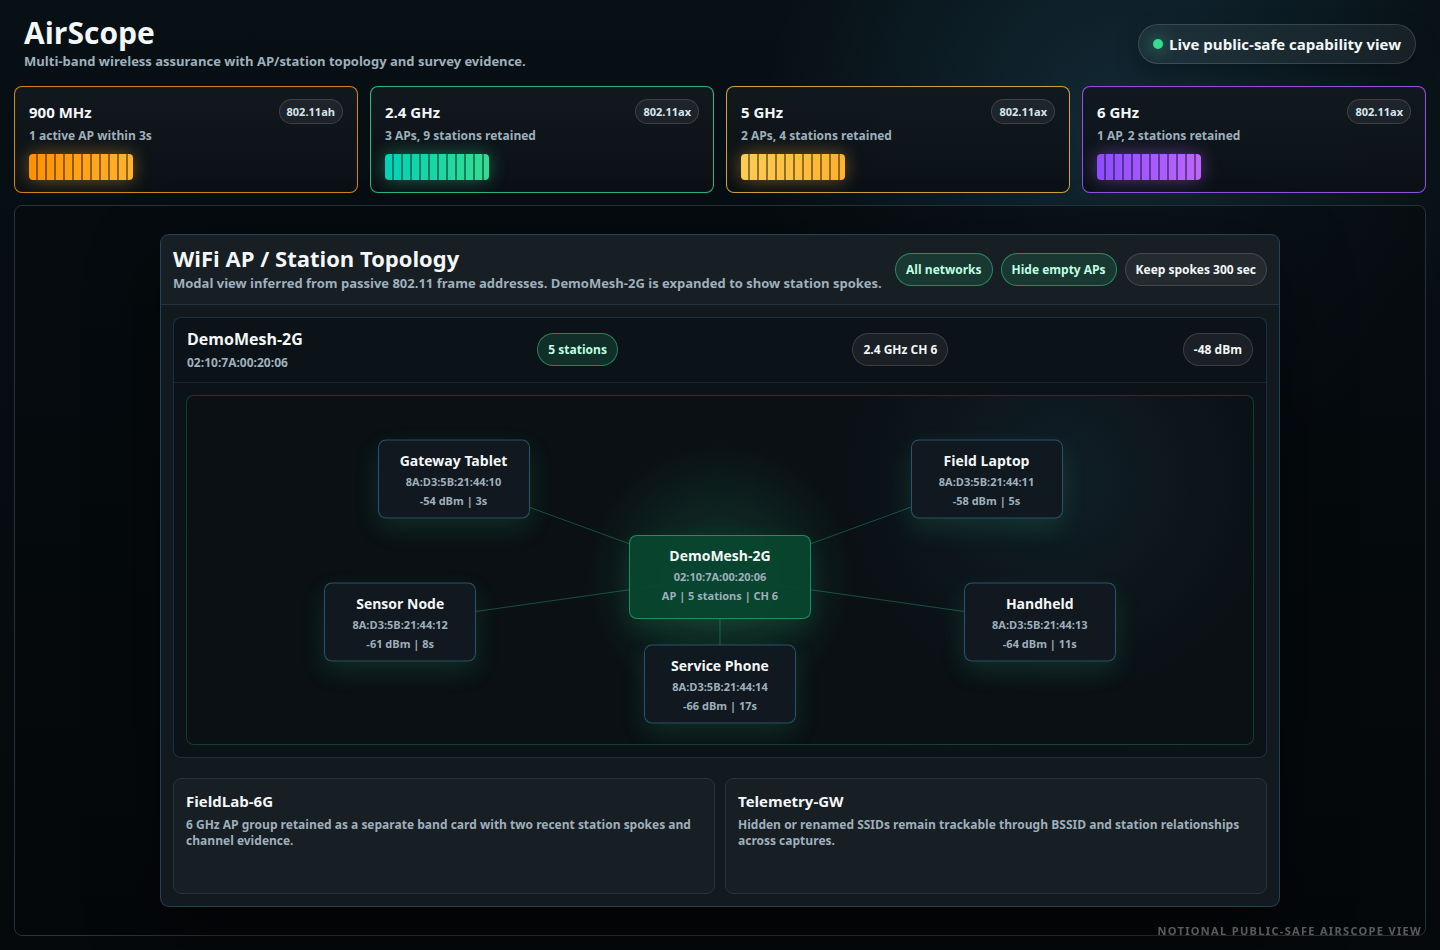Click 'AP | 5 stations | CH 6' text
This screenshot has width=1440, height=950.
[720, 596]
